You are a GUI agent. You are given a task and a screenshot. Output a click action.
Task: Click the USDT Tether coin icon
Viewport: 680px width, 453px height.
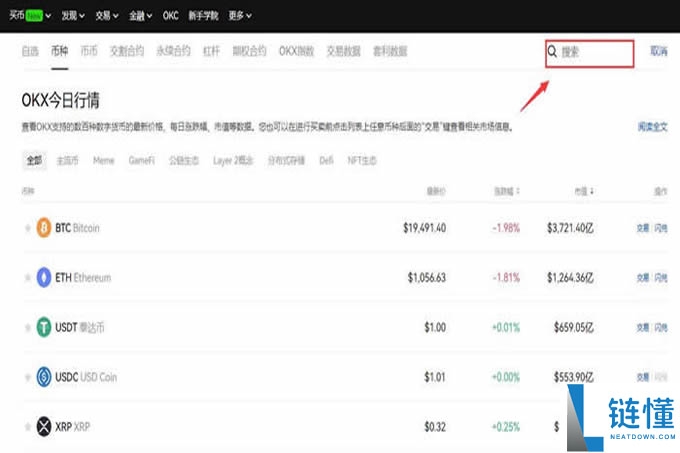[x=43, y=327]
